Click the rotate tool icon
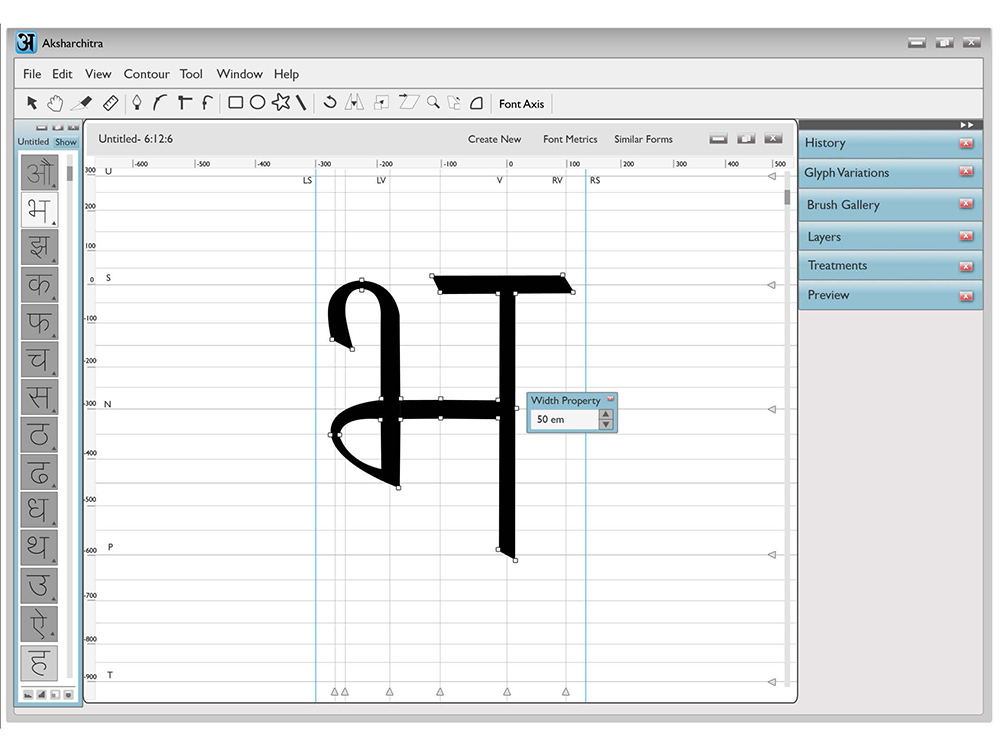 (x=329, y=102)
